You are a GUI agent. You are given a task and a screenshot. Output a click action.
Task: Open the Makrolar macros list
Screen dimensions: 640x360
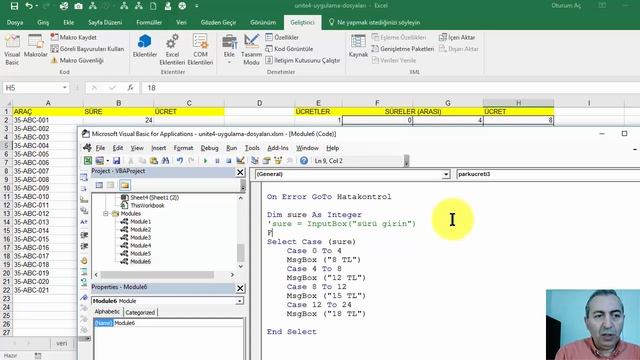(x=36, y=46)
